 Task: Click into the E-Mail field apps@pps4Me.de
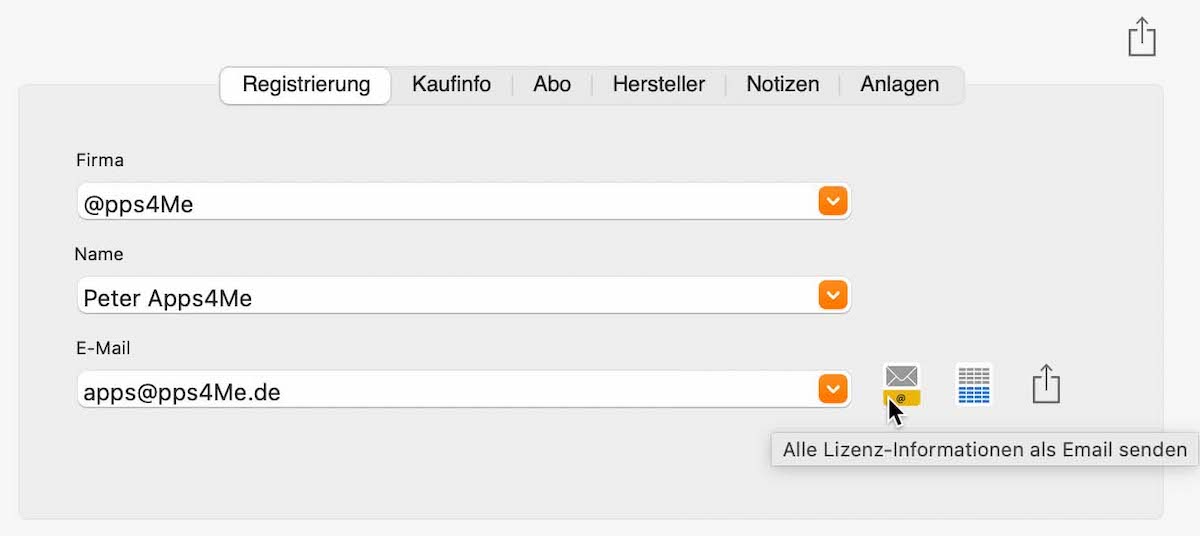(x=464, y=389)
